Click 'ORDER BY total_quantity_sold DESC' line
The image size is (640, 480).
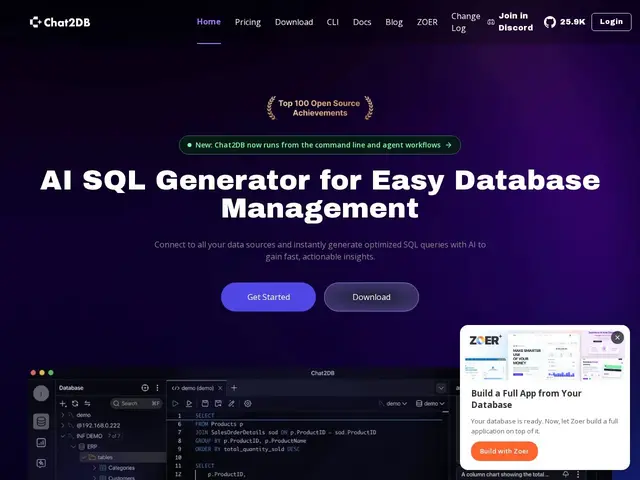click(247, 449)
